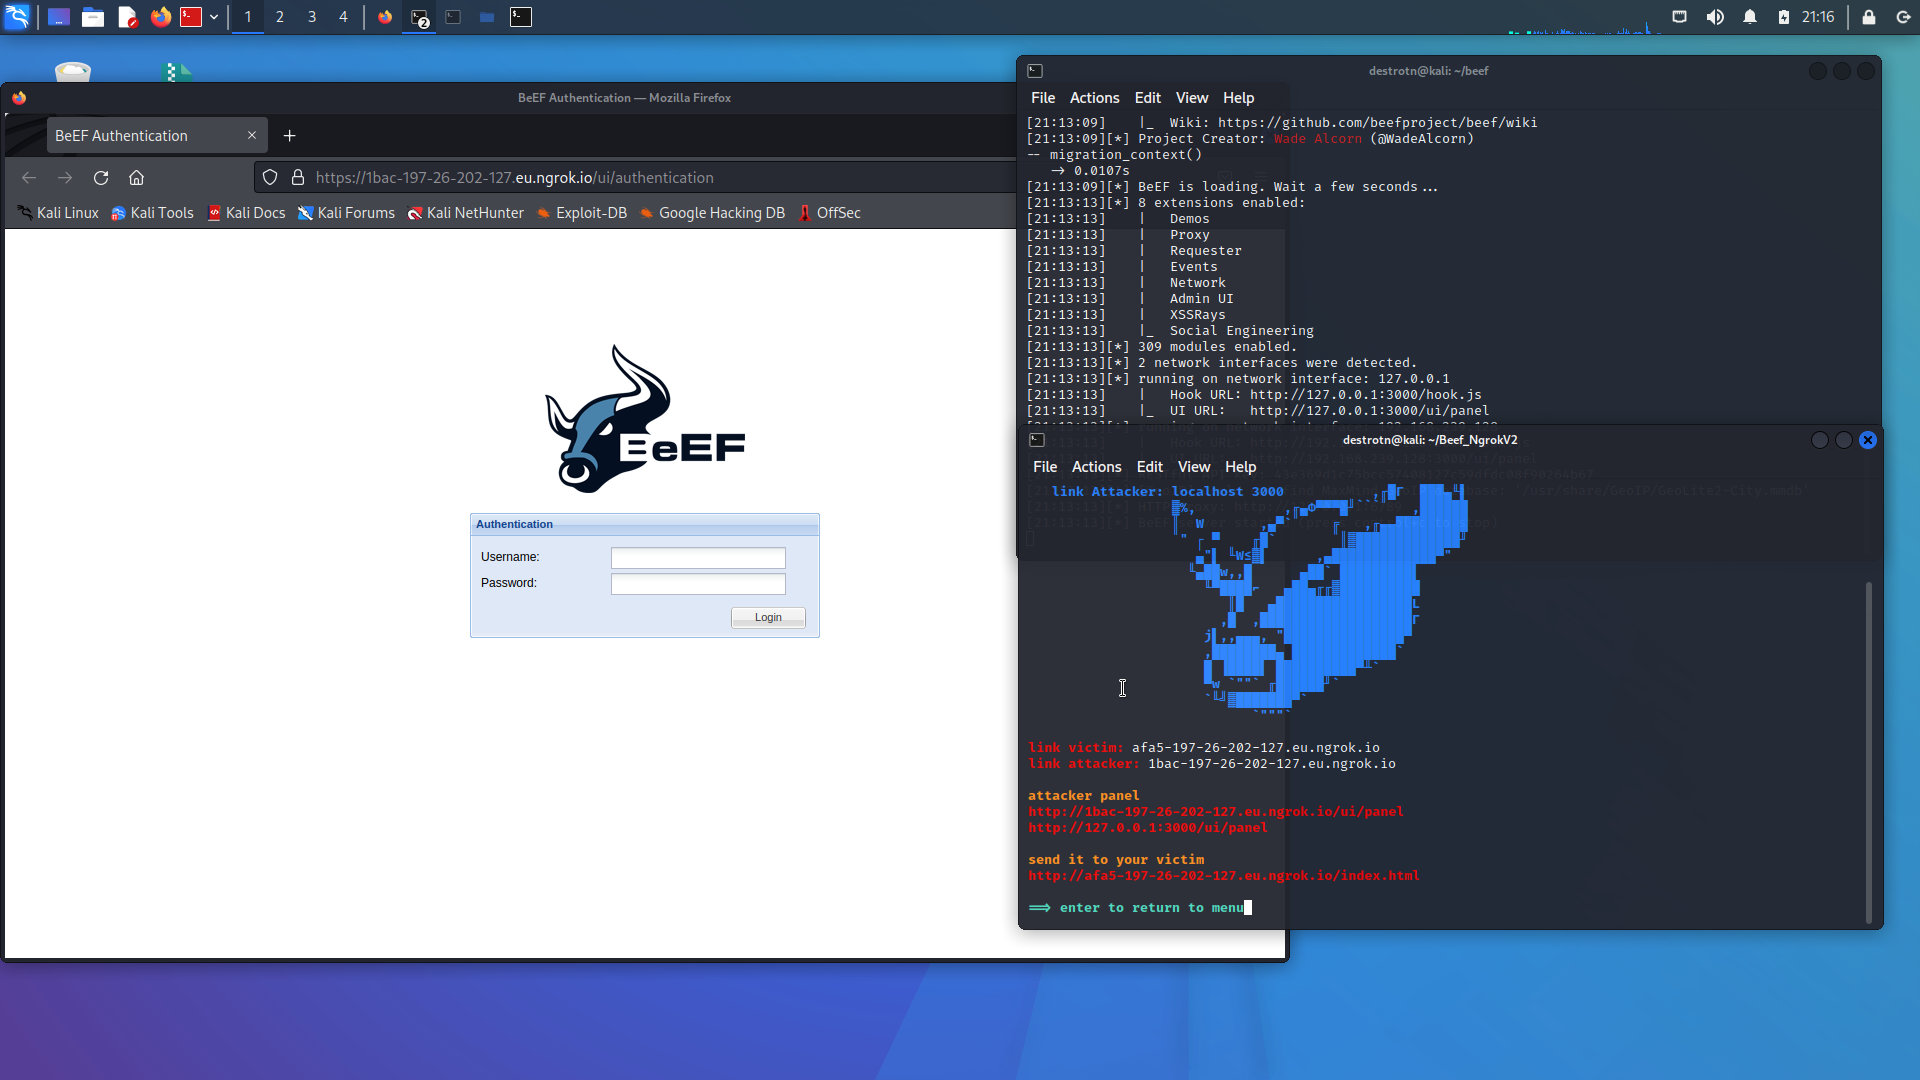
Task: Open Help menu in Beef_NgrokV2 terminal
Action: 1240,467
